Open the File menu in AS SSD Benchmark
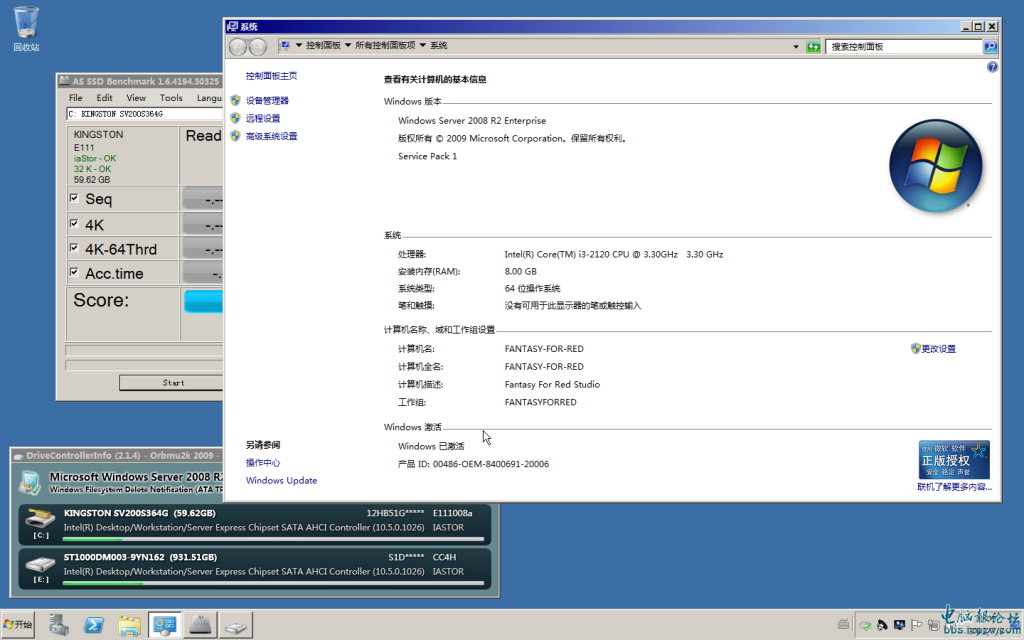Screen dimensions: 1024x640 pyautogui.click(x=74, y=97)
